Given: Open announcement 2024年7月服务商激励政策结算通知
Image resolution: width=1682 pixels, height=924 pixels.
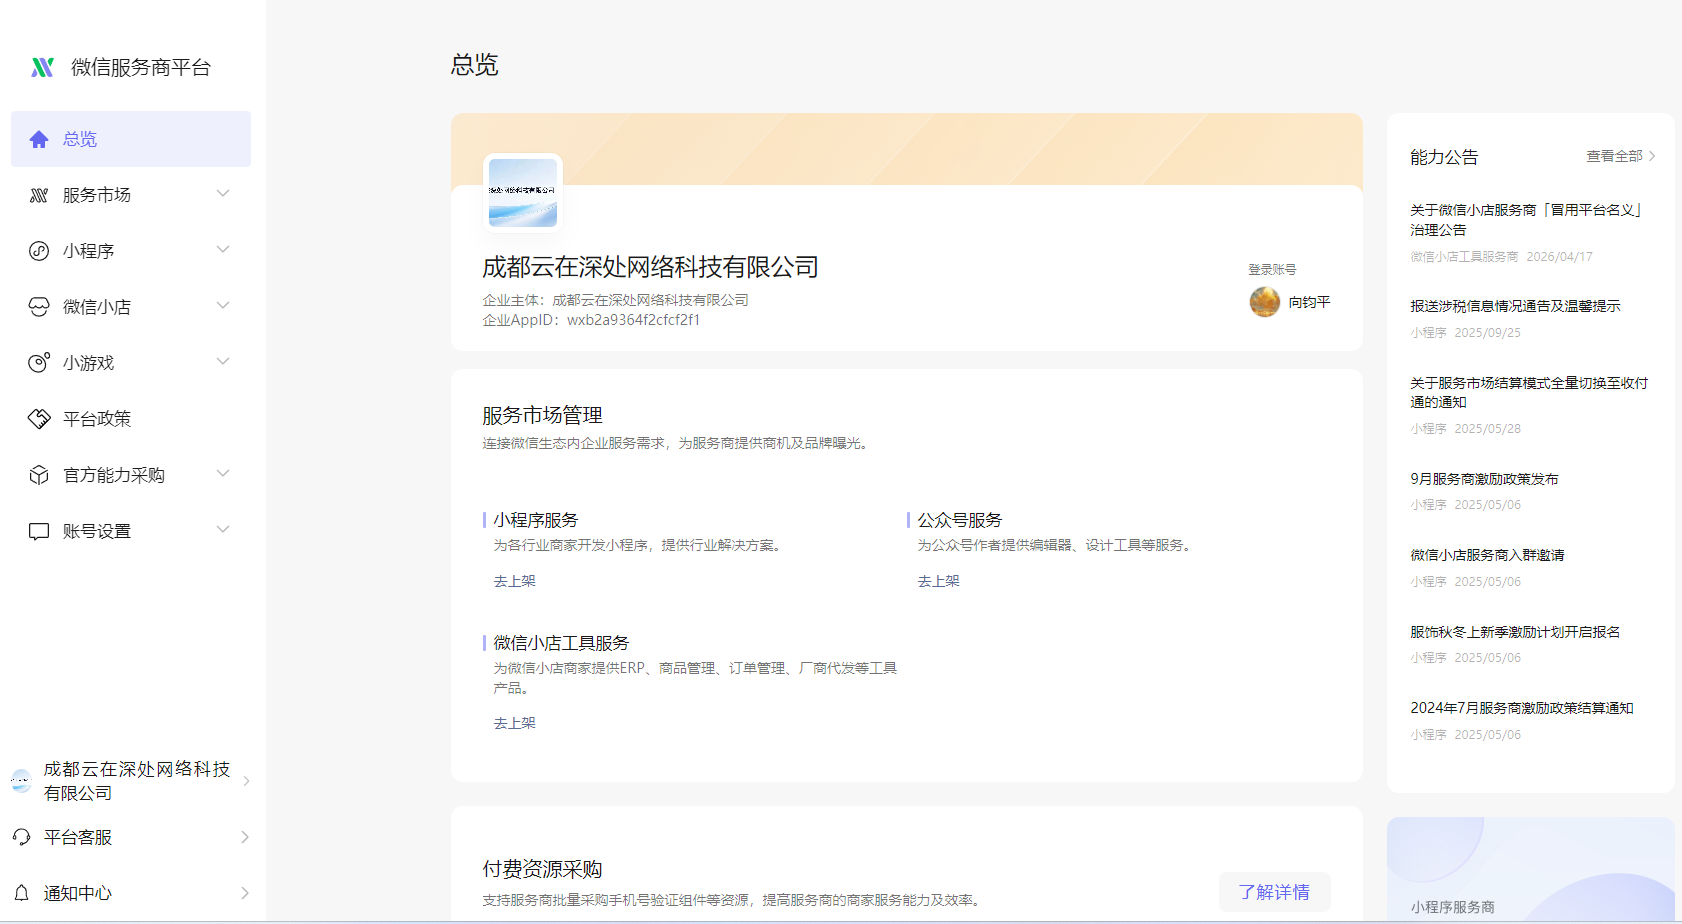Looking at the screenshot, I should (x=1522, y=708).
